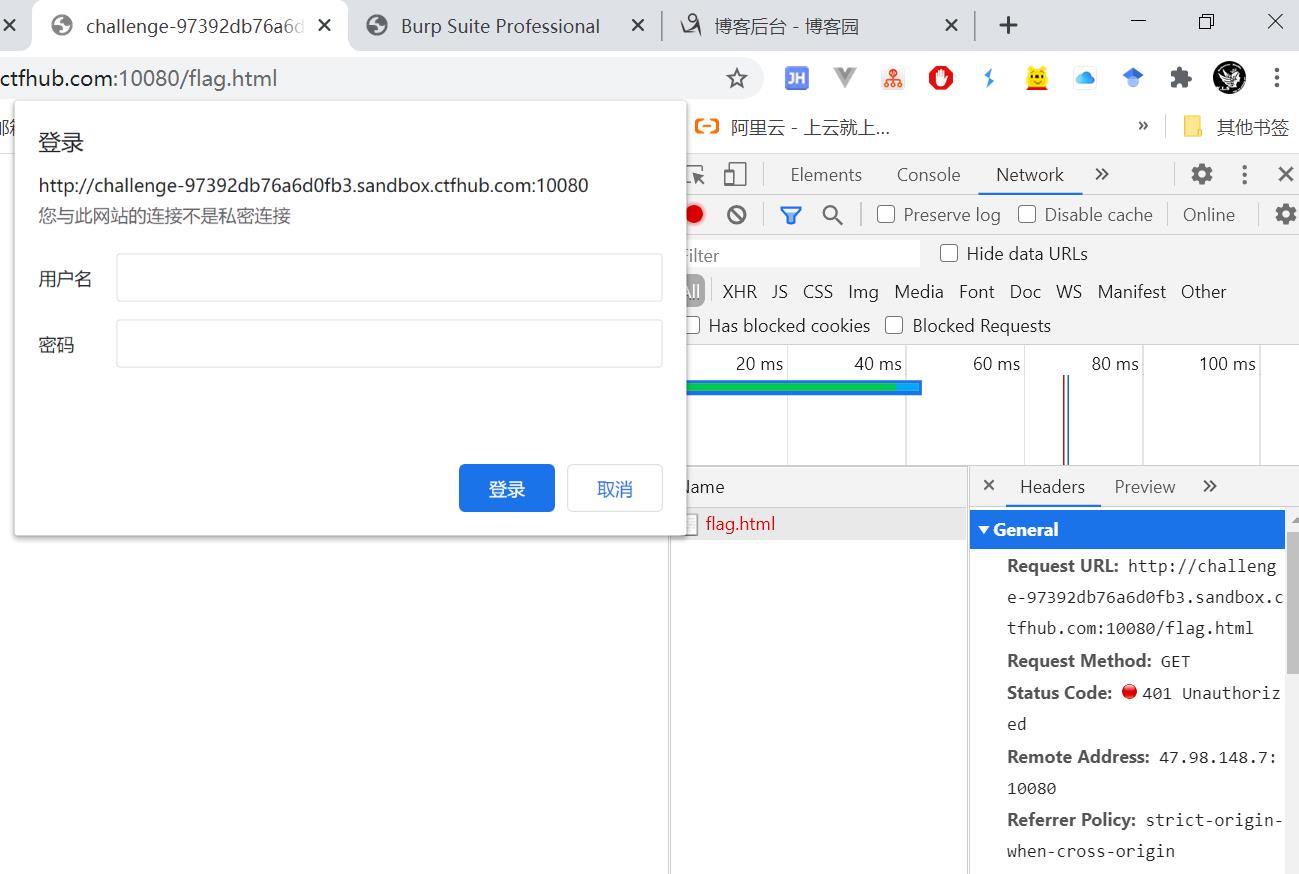Collapse the General headers section
Viewport: 1299px width, 874px height.
[1127, 530]
